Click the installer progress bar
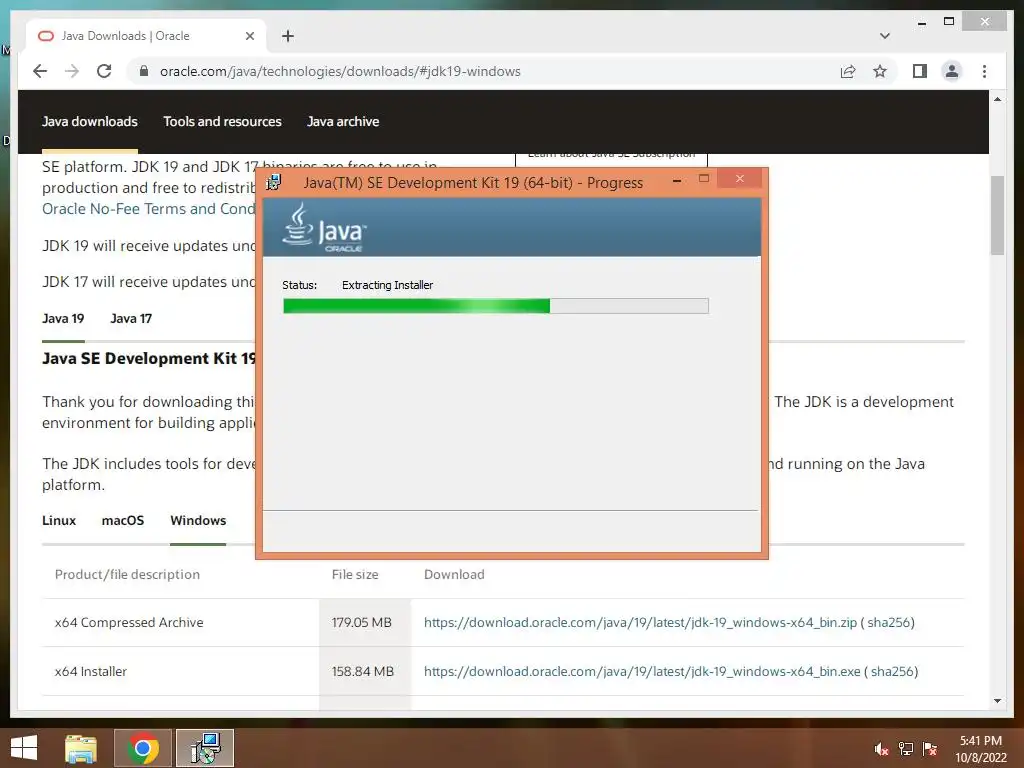1024x768 pixels. pyautogui.click(x=496, y=306)
